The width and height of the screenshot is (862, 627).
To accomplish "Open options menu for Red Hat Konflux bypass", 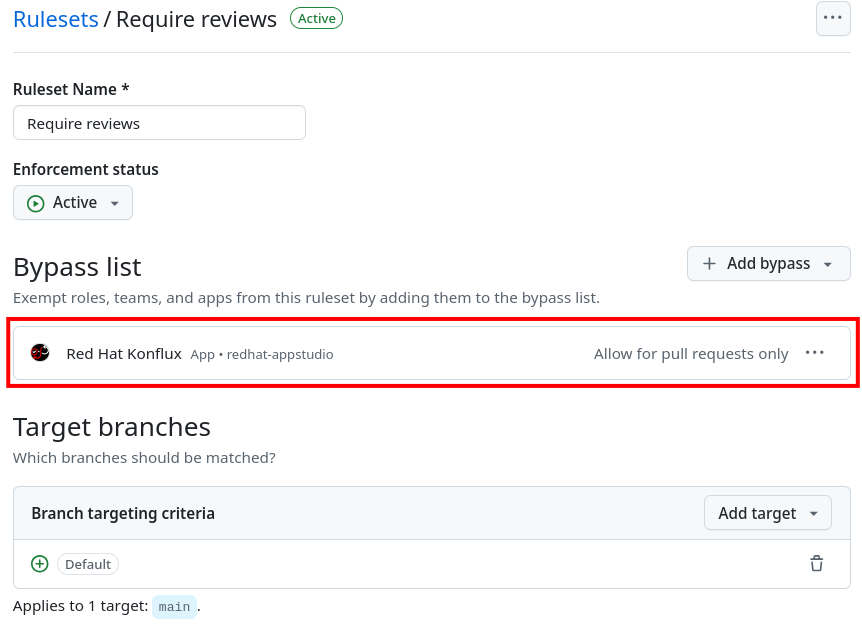I will [815, 352].
